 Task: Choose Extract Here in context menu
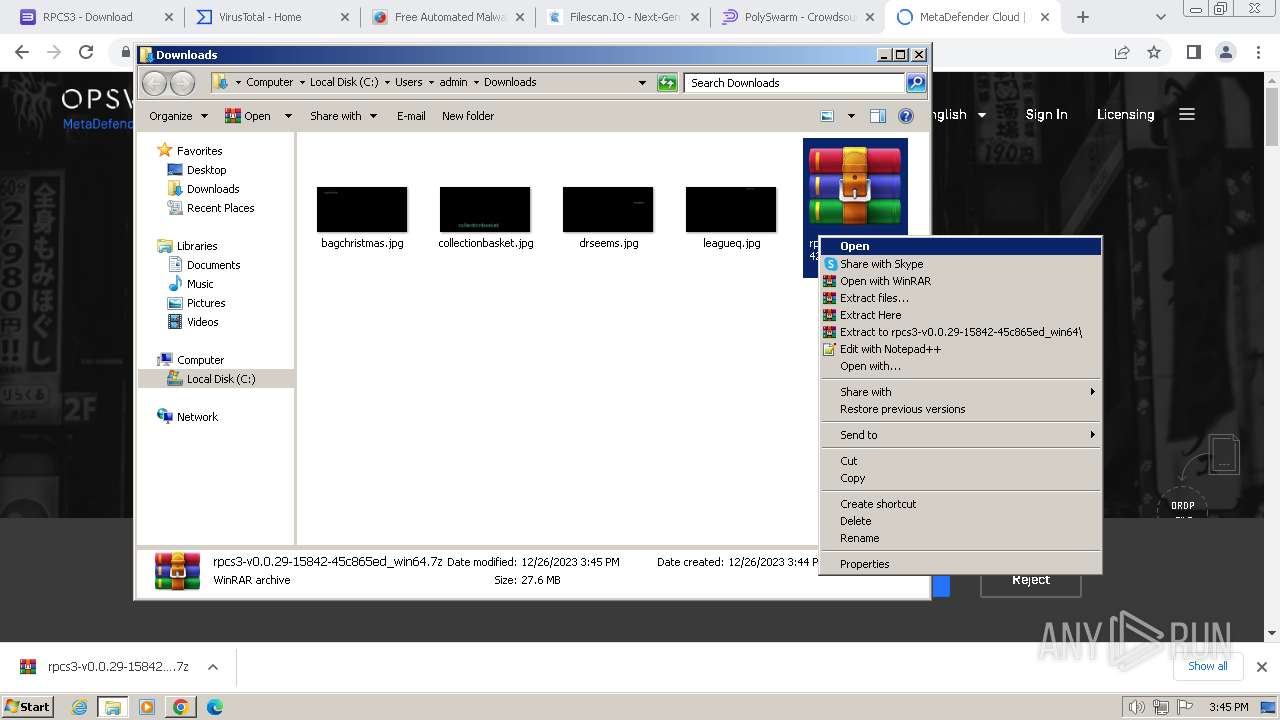click(x=960, y=315)
